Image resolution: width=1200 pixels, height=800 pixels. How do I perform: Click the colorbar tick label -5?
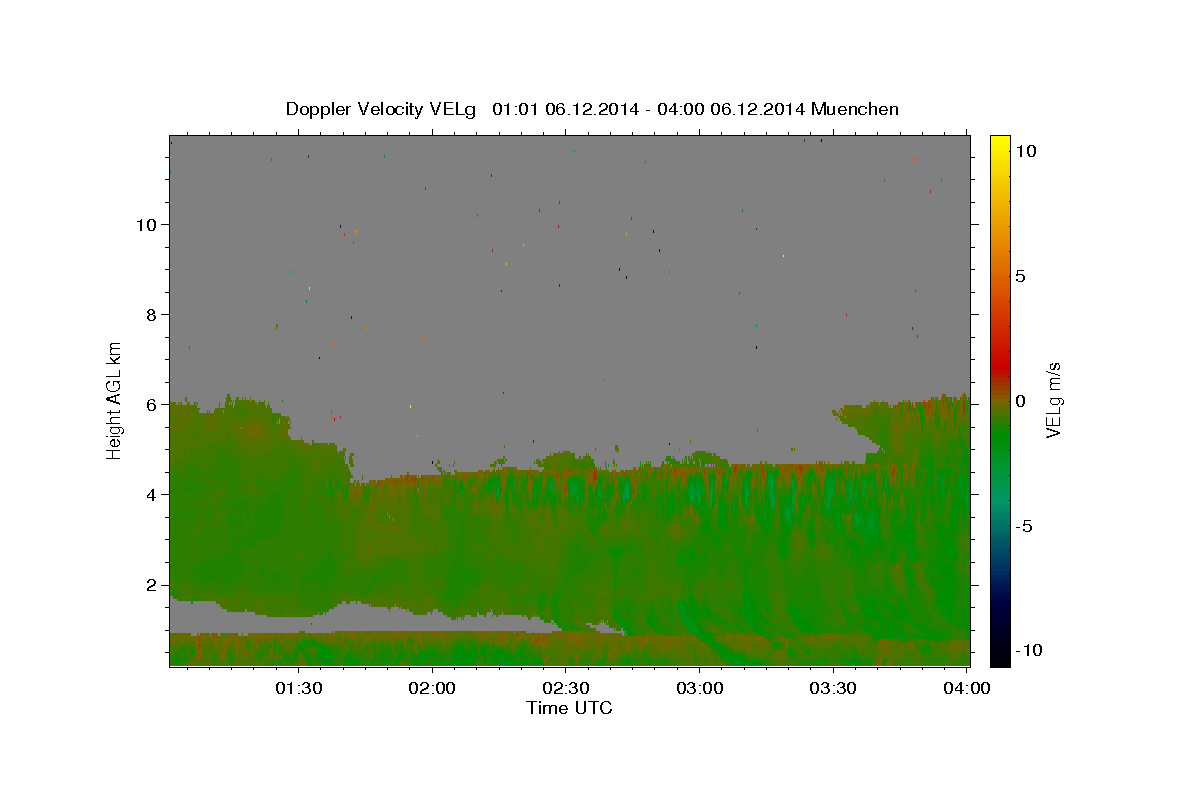pos(1025,526)
